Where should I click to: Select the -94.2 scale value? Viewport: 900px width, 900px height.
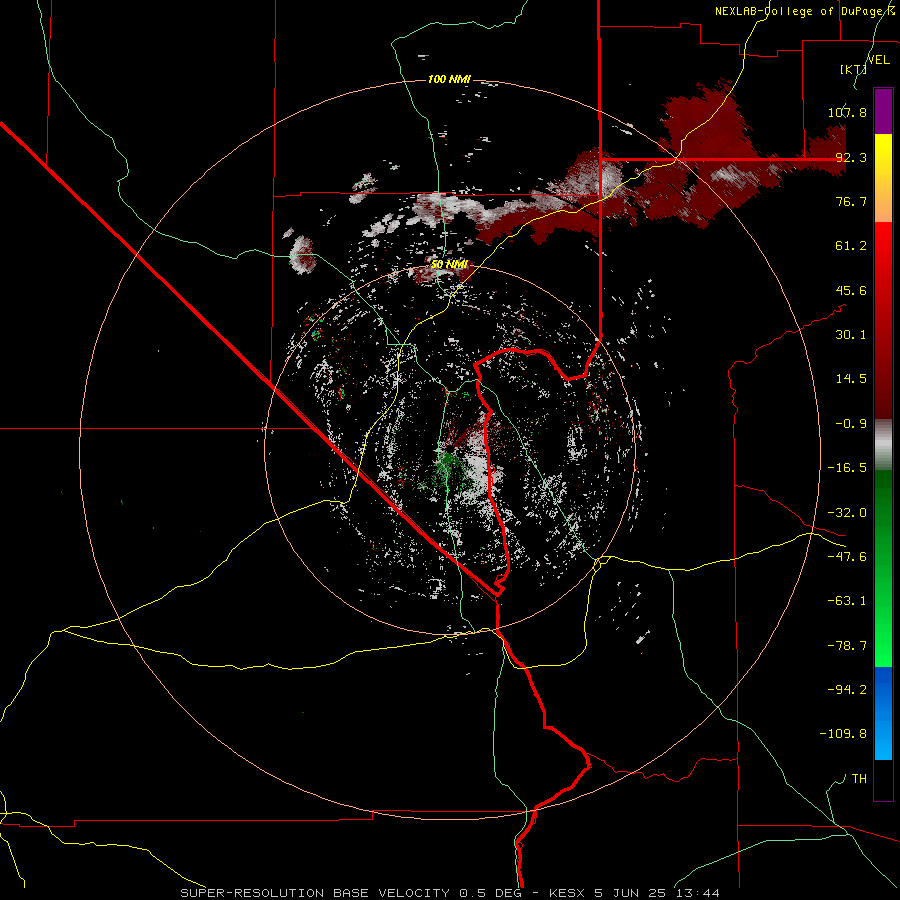847,690
